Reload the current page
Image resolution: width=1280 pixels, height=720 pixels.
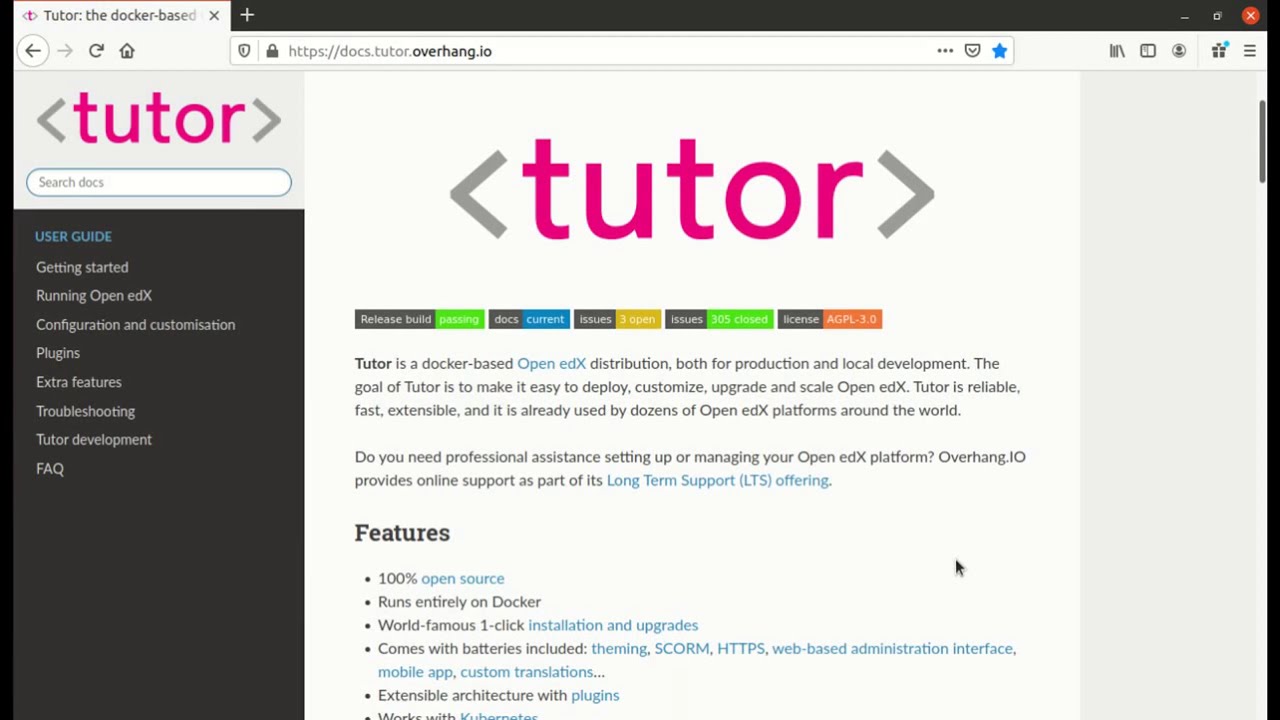pyautogui.click(x=96, y=51)
